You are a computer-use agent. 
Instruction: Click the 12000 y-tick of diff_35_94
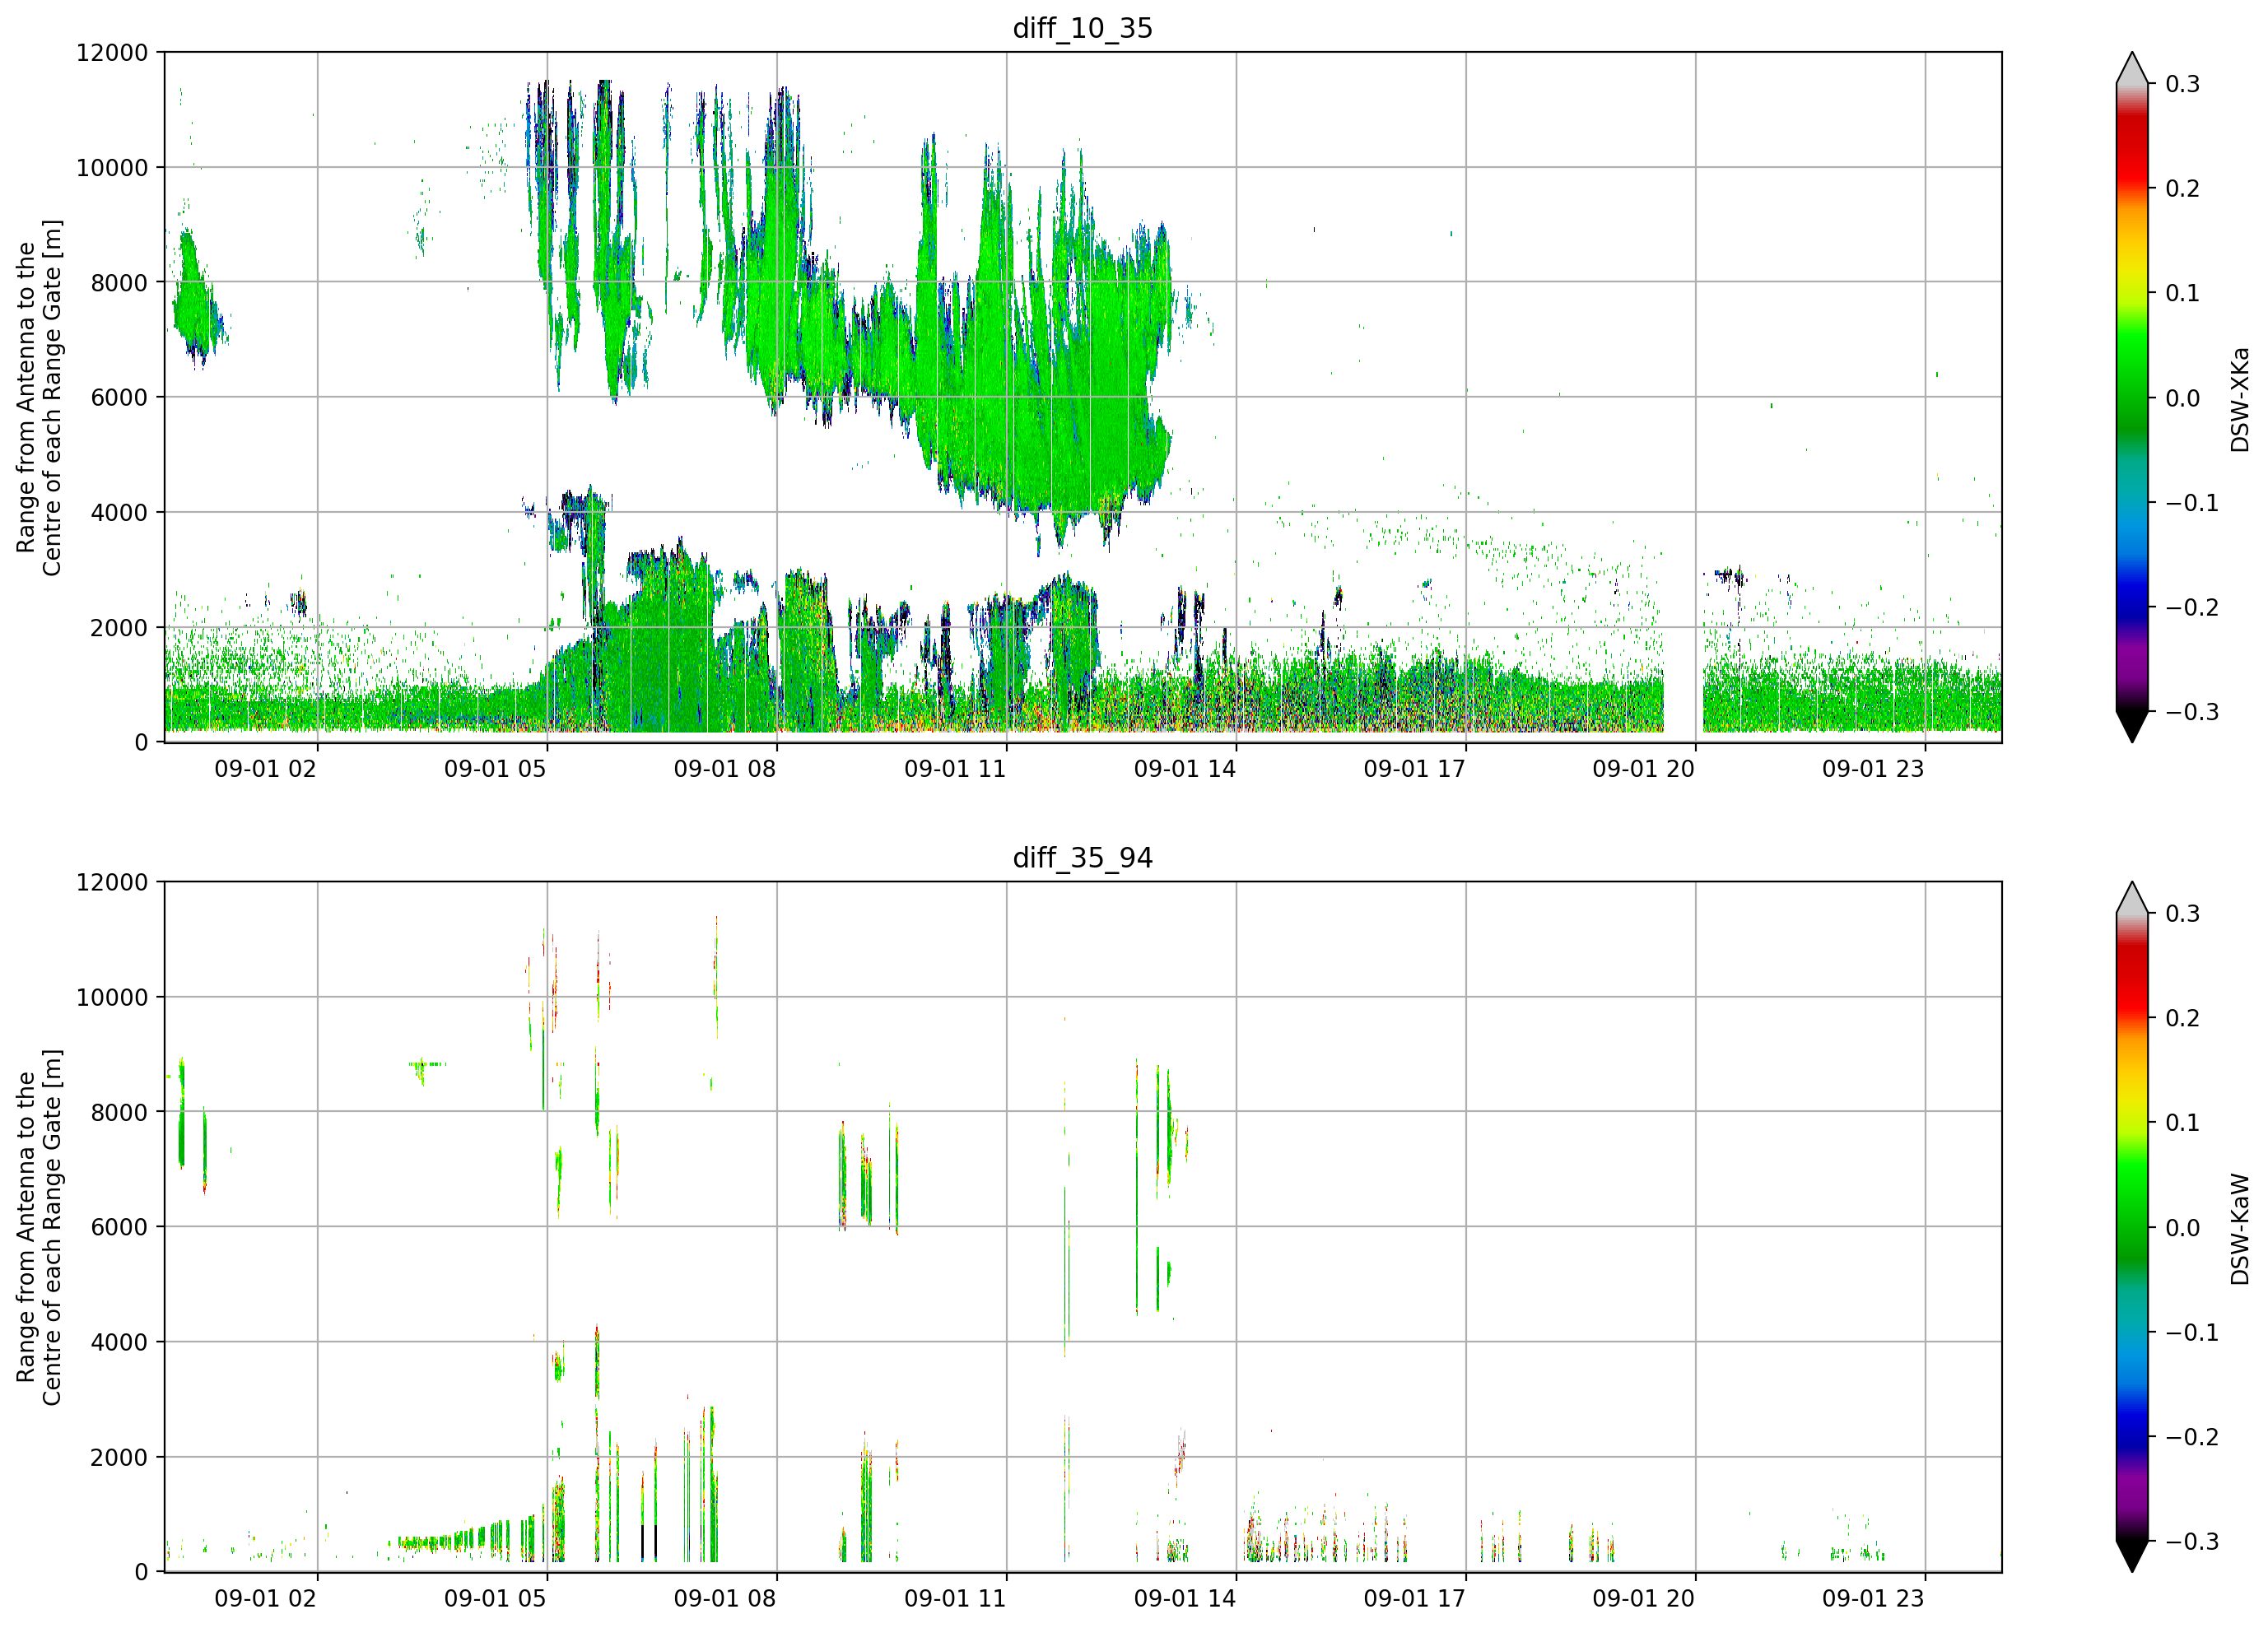coord(112,883)
